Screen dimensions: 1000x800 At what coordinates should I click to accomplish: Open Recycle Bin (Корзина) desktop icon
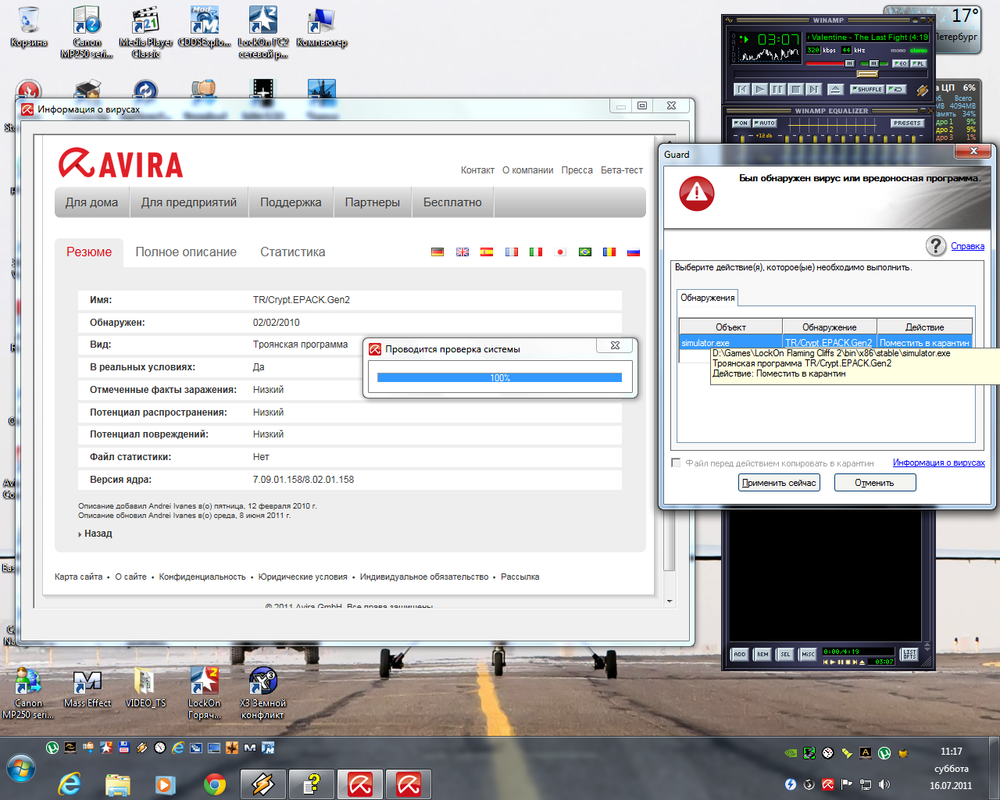point(29,21)
